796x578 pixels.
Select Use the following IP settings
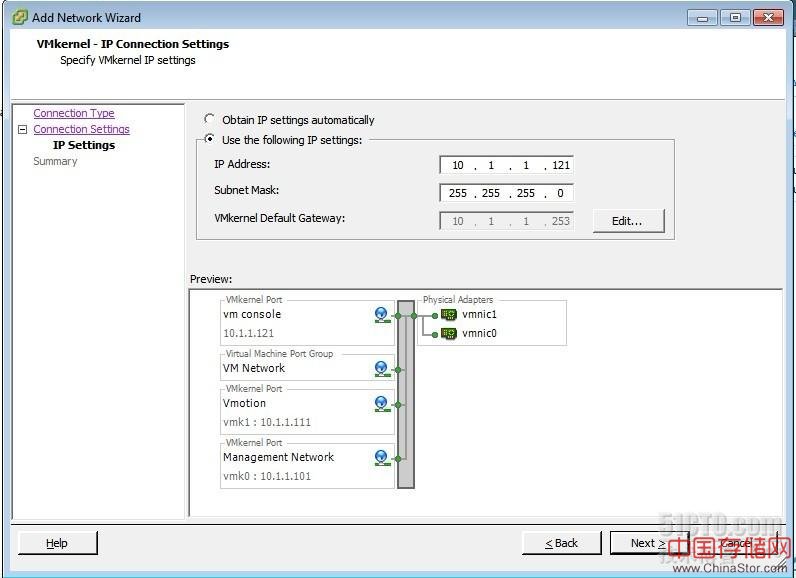[209, 139]
